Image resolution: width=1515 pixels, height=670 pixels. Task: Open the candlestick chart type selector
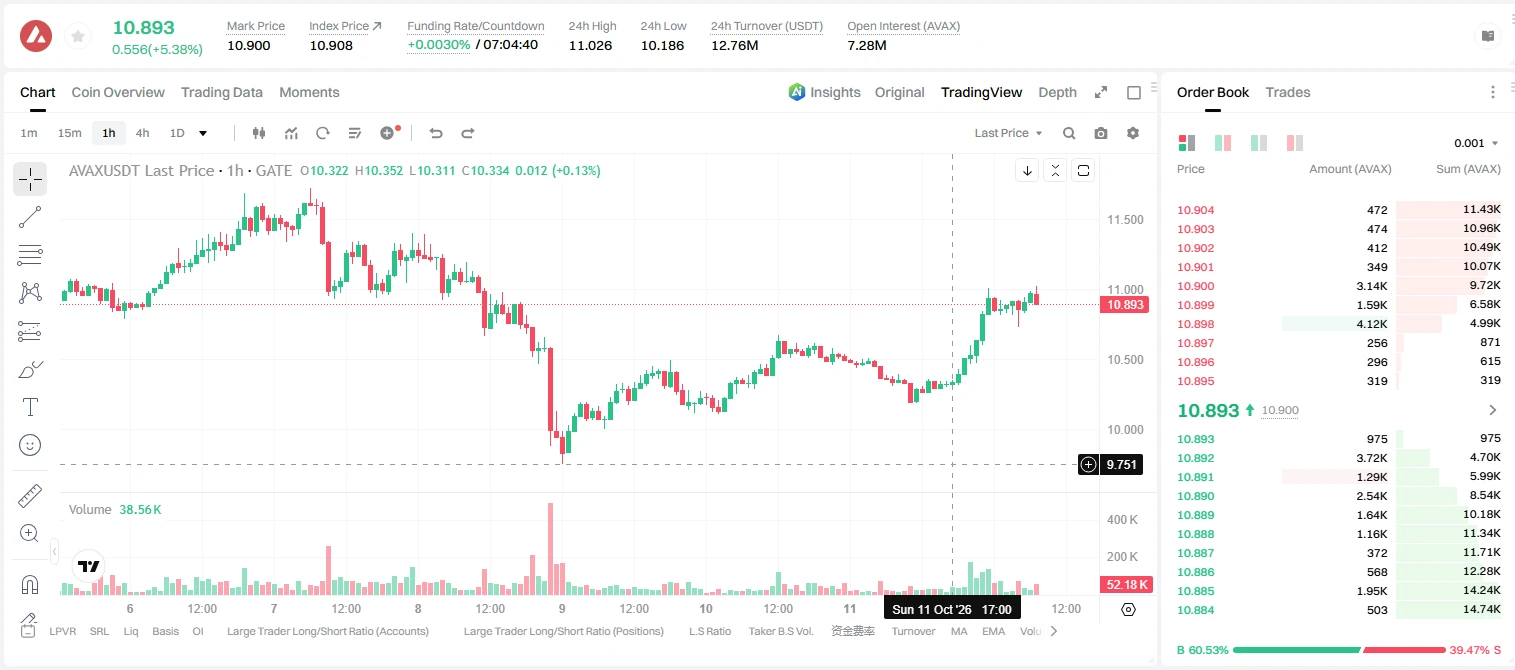[x=260, y=133]
